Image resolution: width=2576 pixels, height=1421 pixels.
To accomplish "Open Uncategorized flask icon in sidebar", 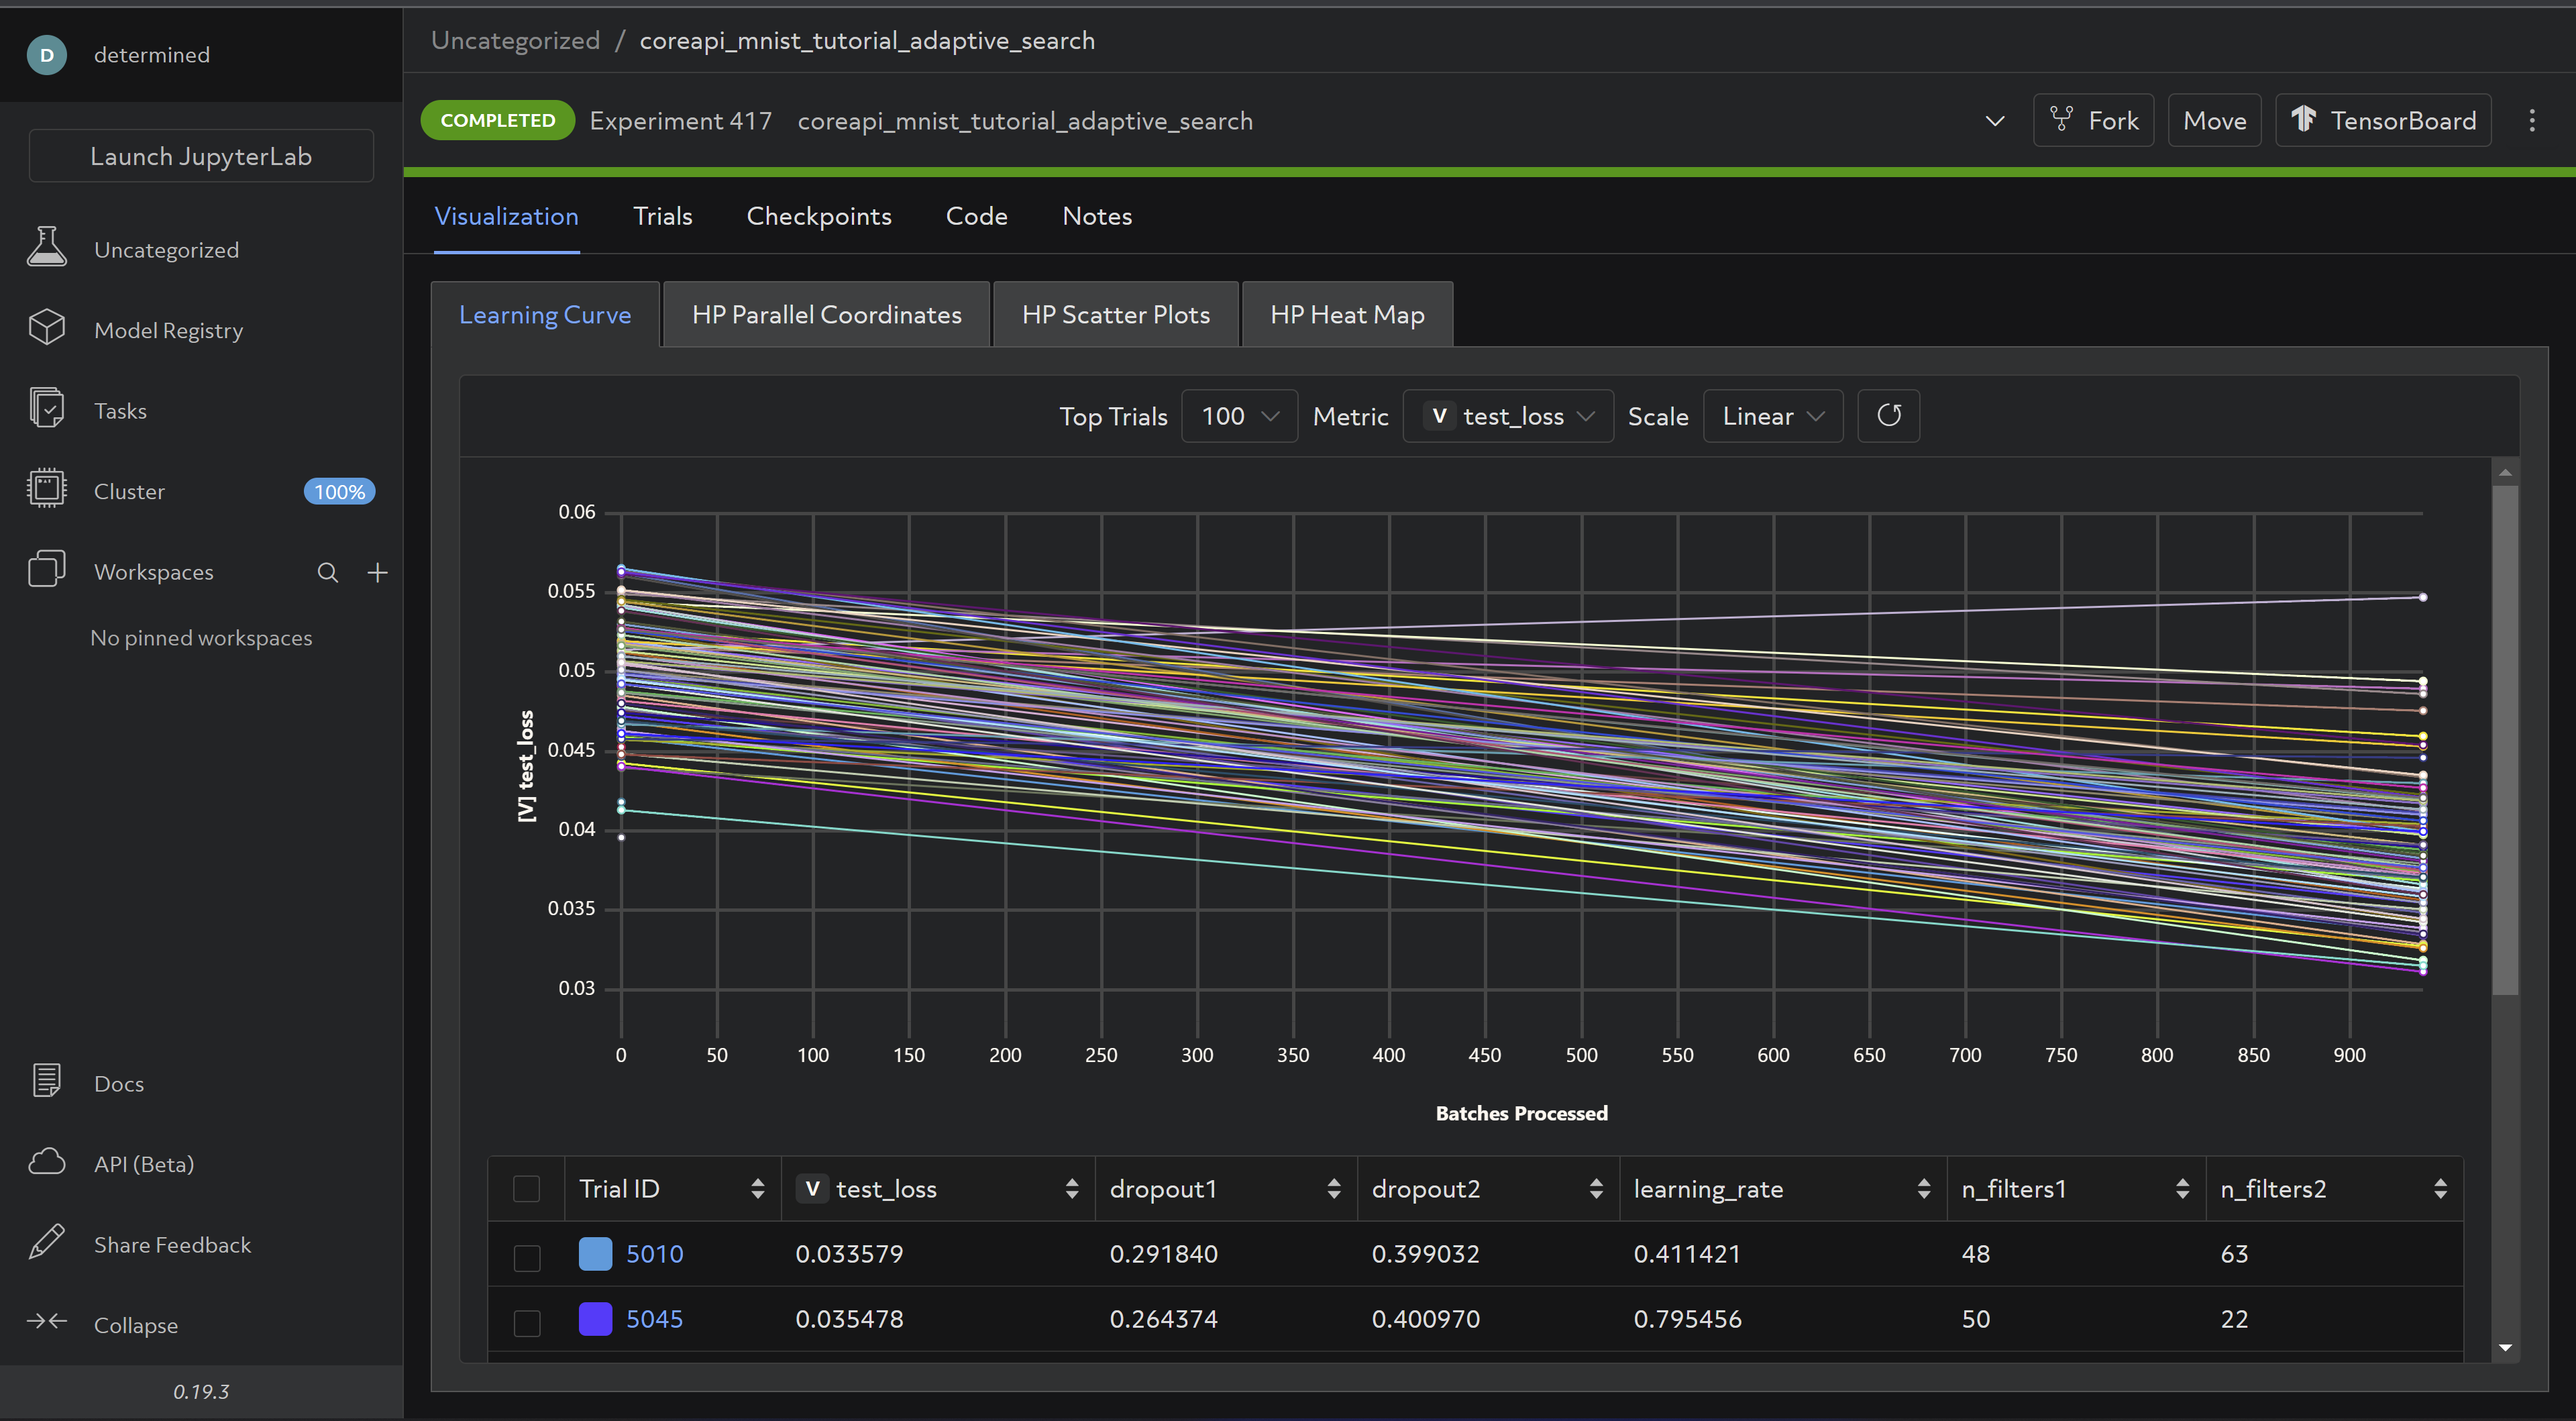I will click(x=46, y=247).
